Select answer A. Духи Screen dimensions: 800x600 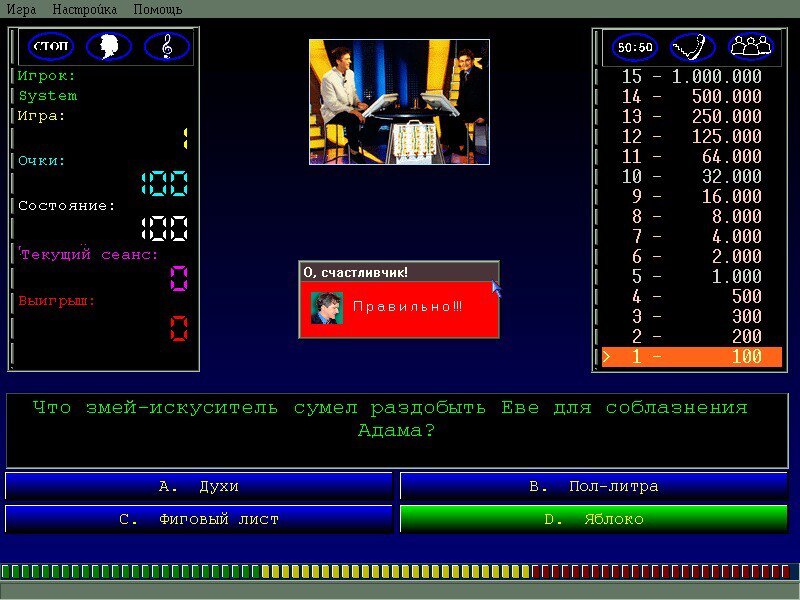coord(199,487)
